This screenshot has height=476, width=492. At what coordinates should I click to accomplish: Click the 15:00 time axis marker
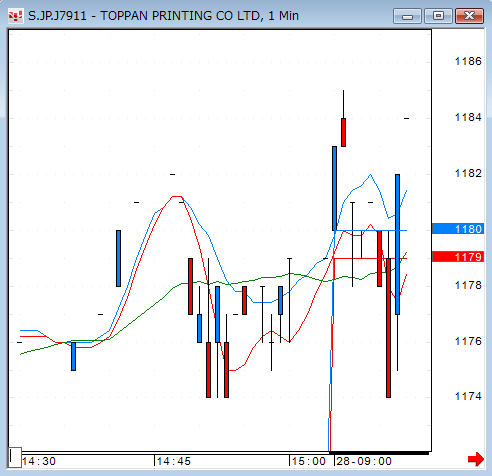pos(308,461)
